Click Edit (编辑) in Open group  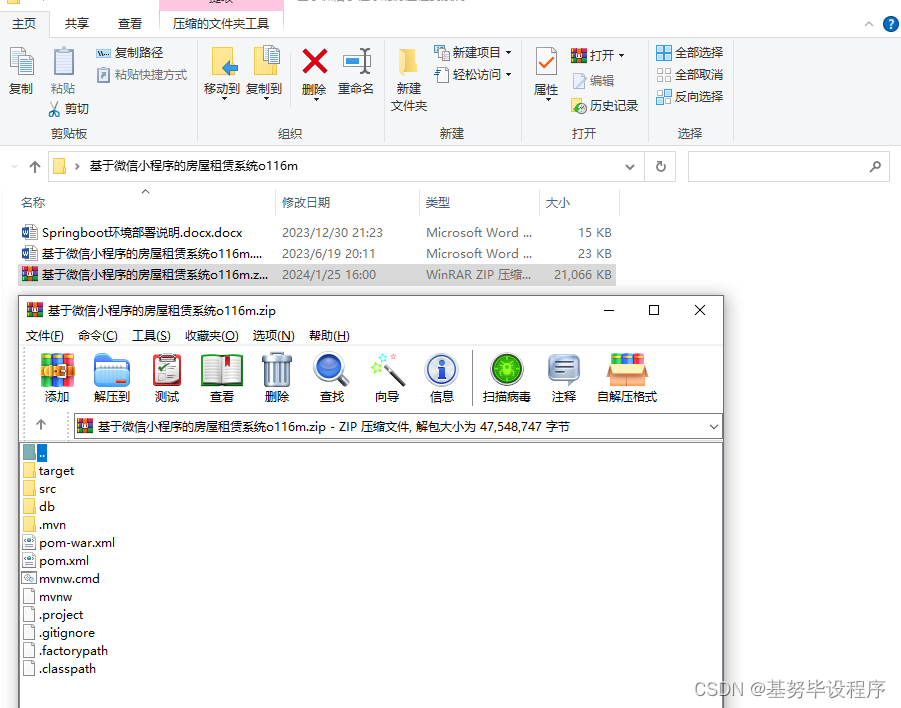tap(593, 80)
